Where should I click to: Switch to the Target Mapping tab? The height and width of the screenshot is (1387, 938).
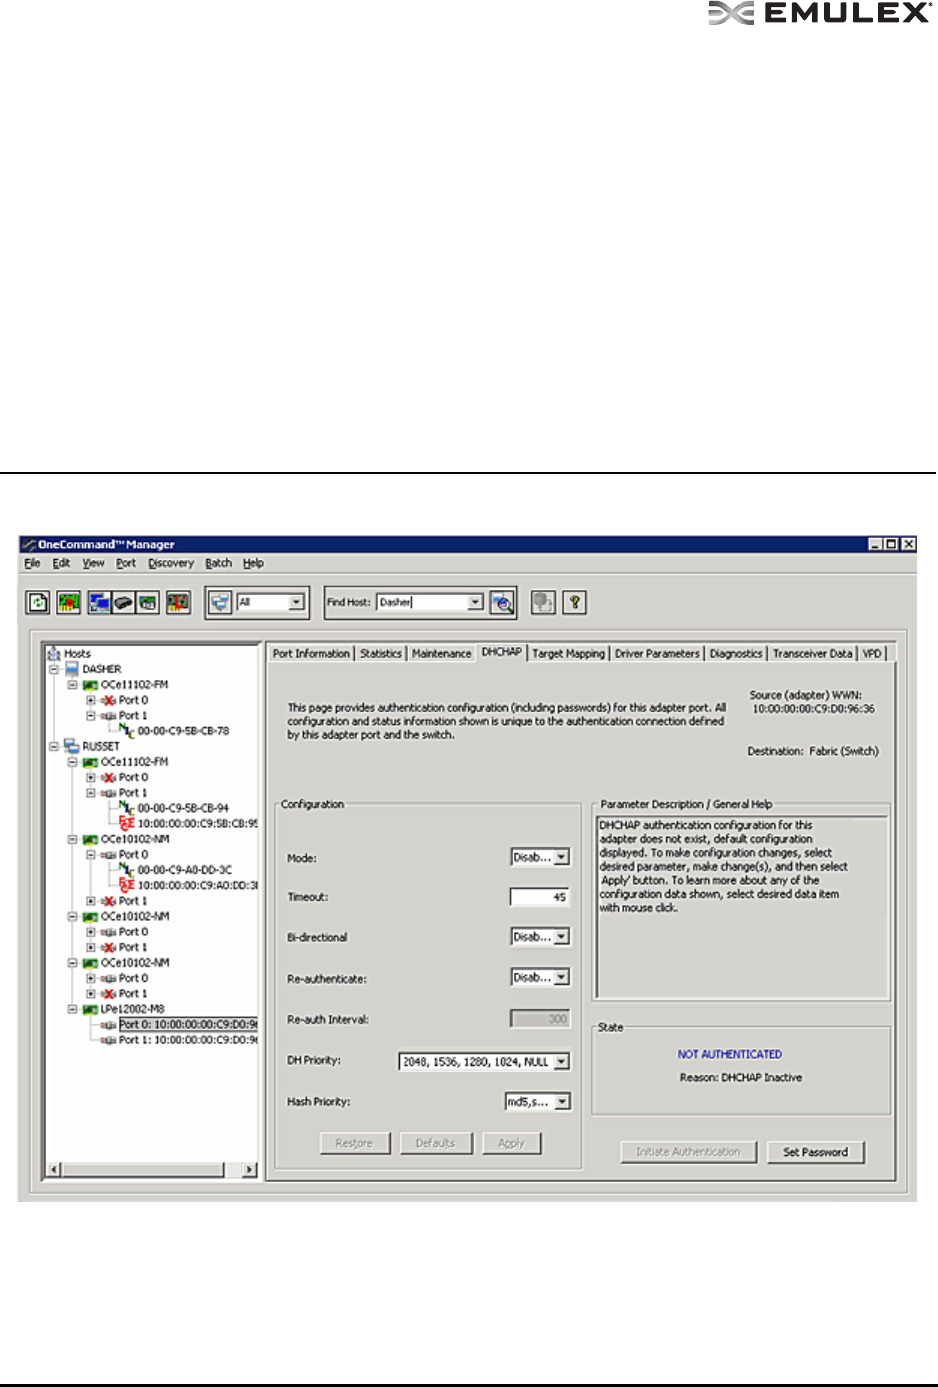(x=568, y=653)
